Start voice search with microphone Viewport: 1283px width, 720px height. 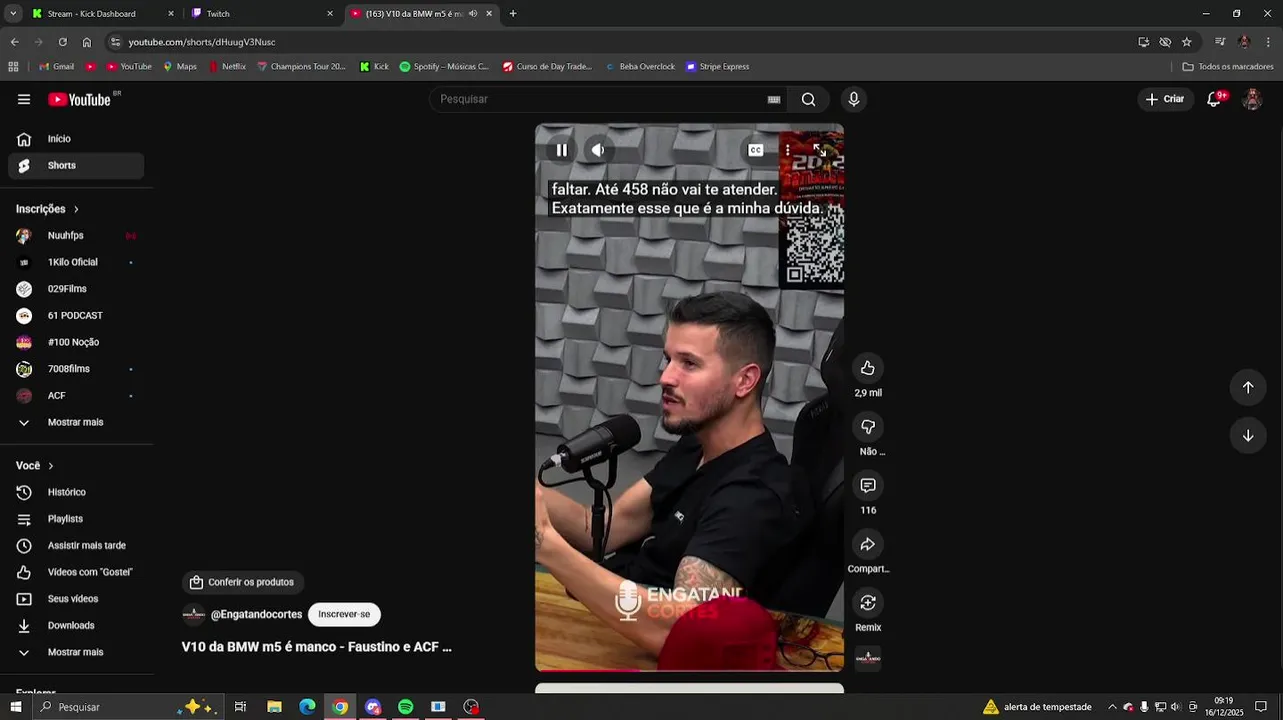coord(853,99)
